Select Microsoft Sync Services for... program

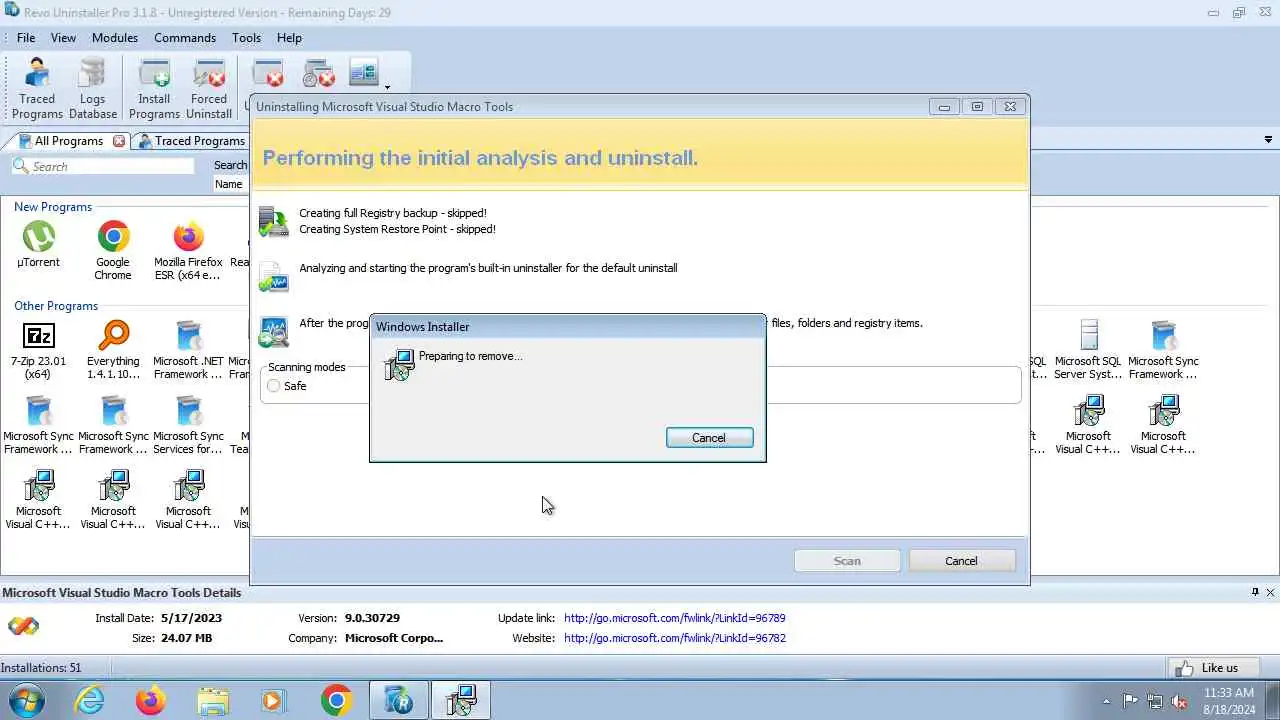click(188, 425)
